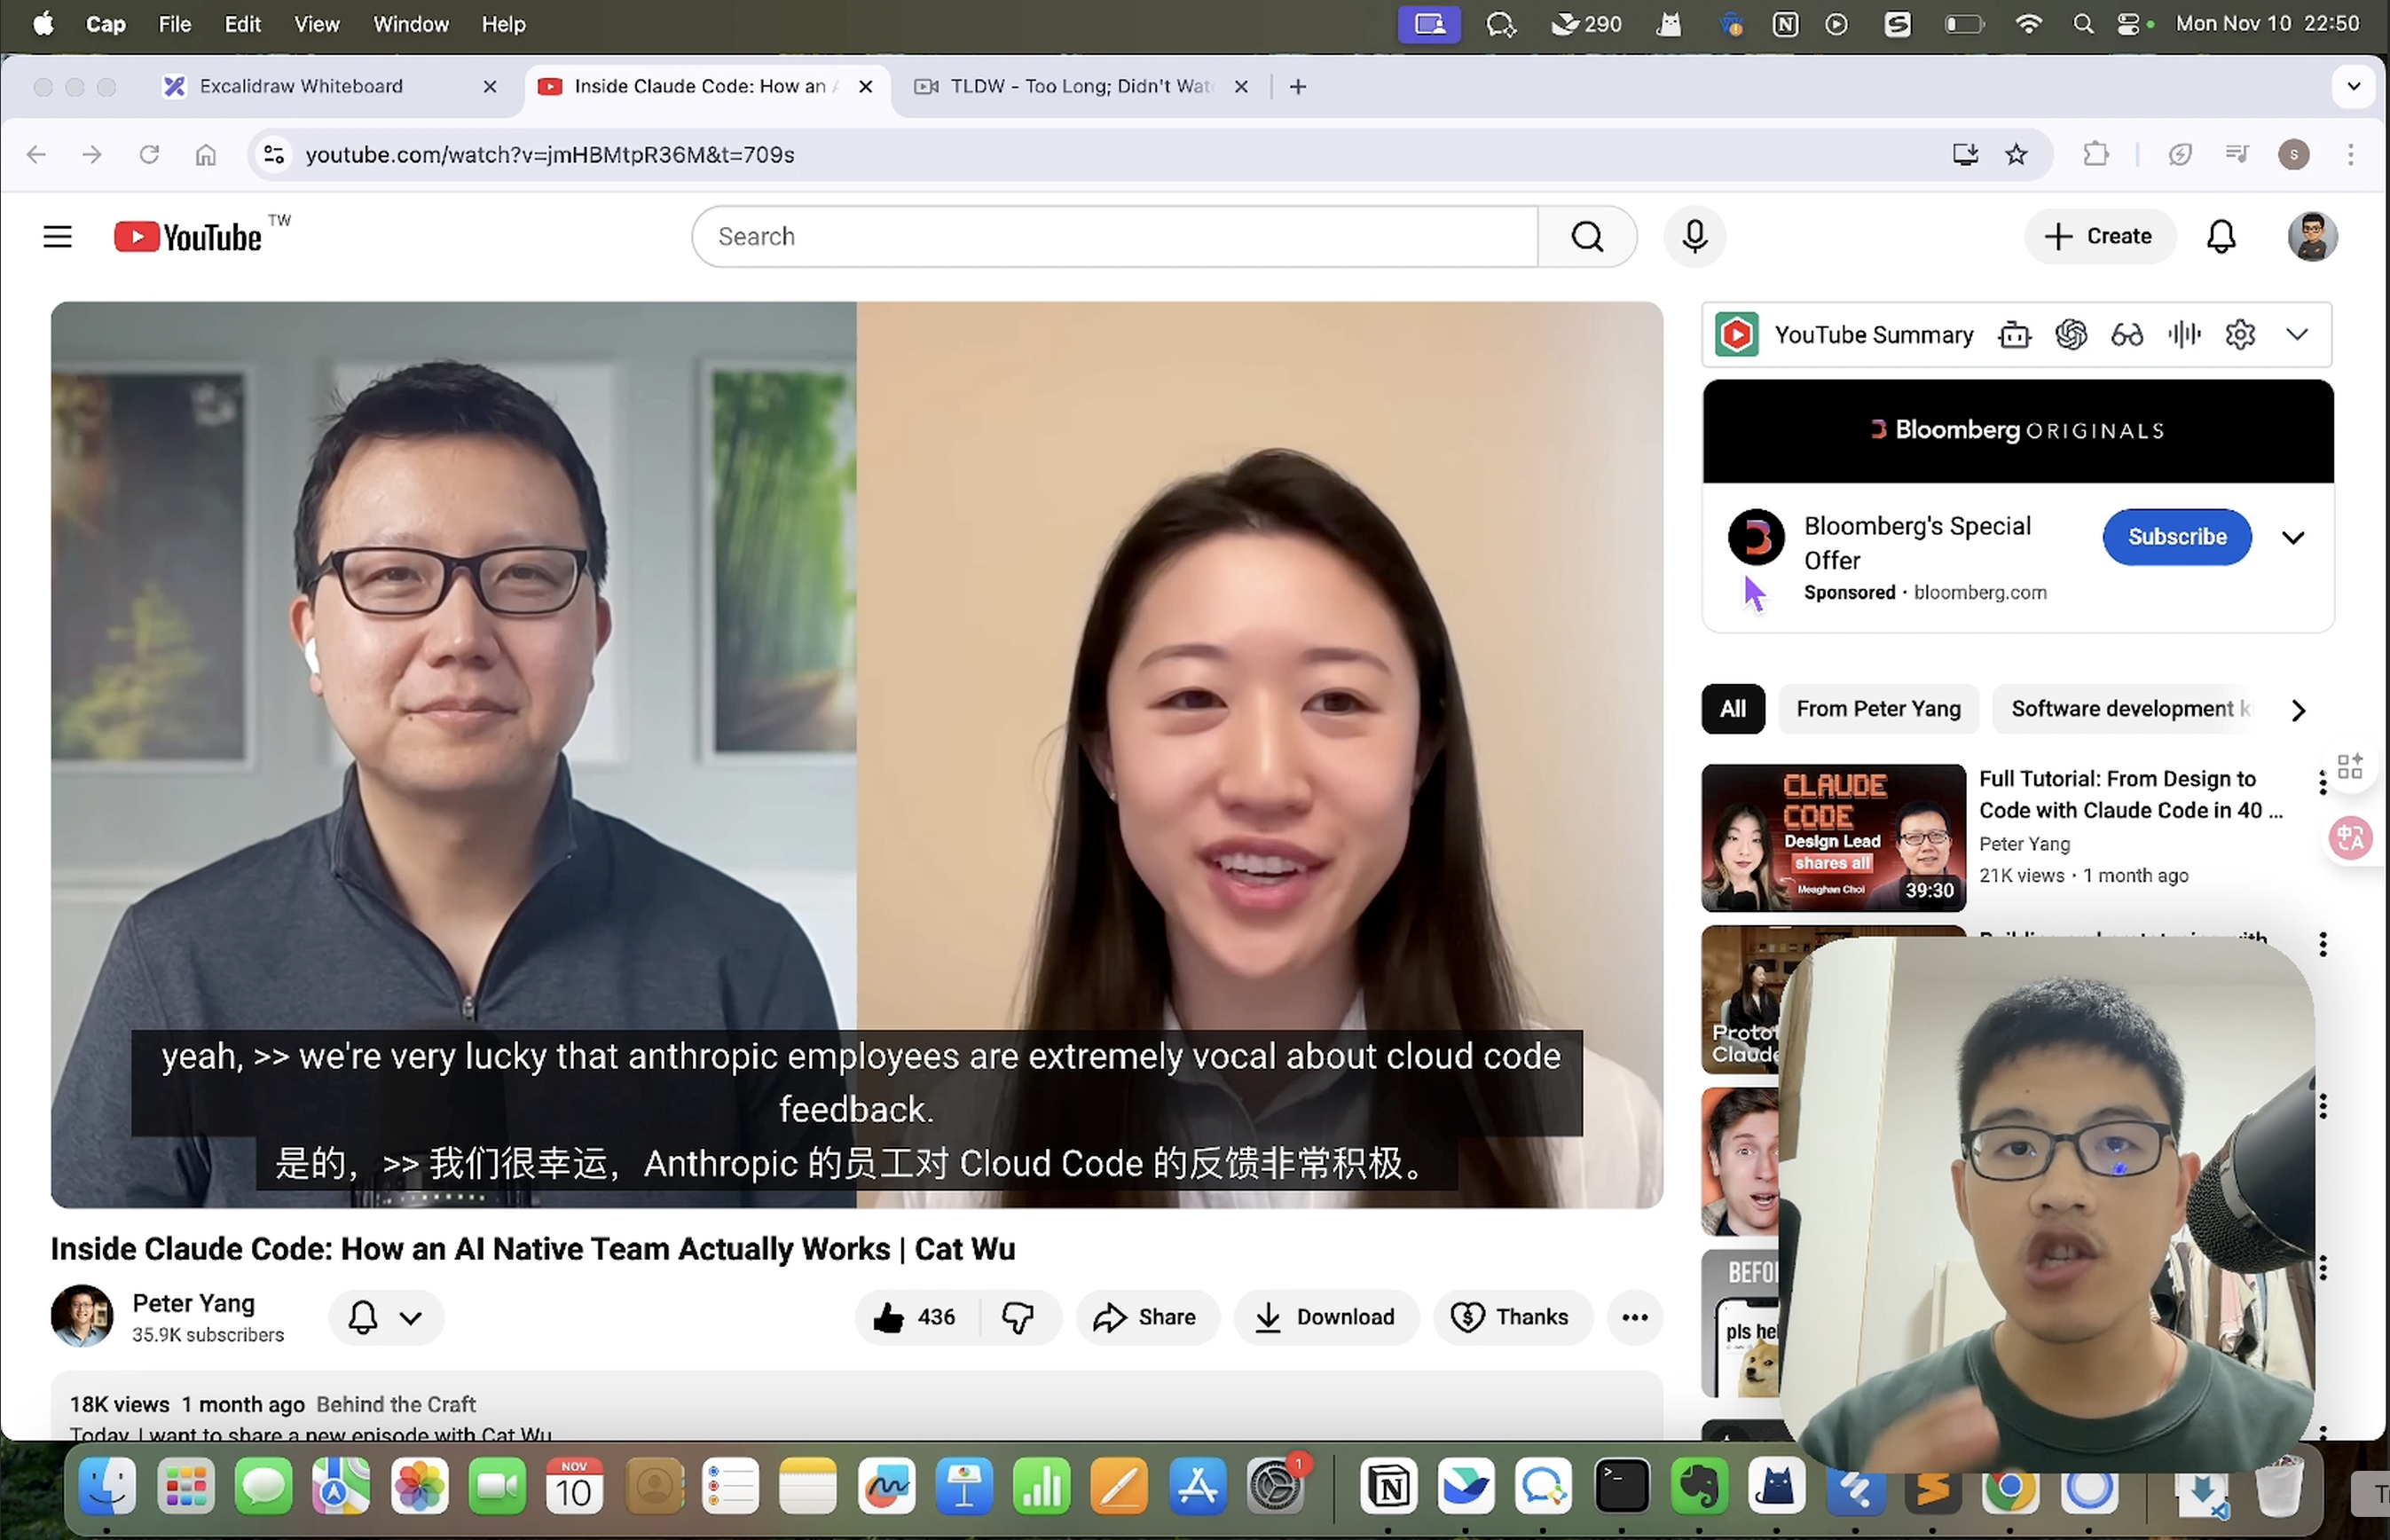The height and width of the screenshot is (1540, 2390).
Task: Open the Edit menu
Action: 242,24
